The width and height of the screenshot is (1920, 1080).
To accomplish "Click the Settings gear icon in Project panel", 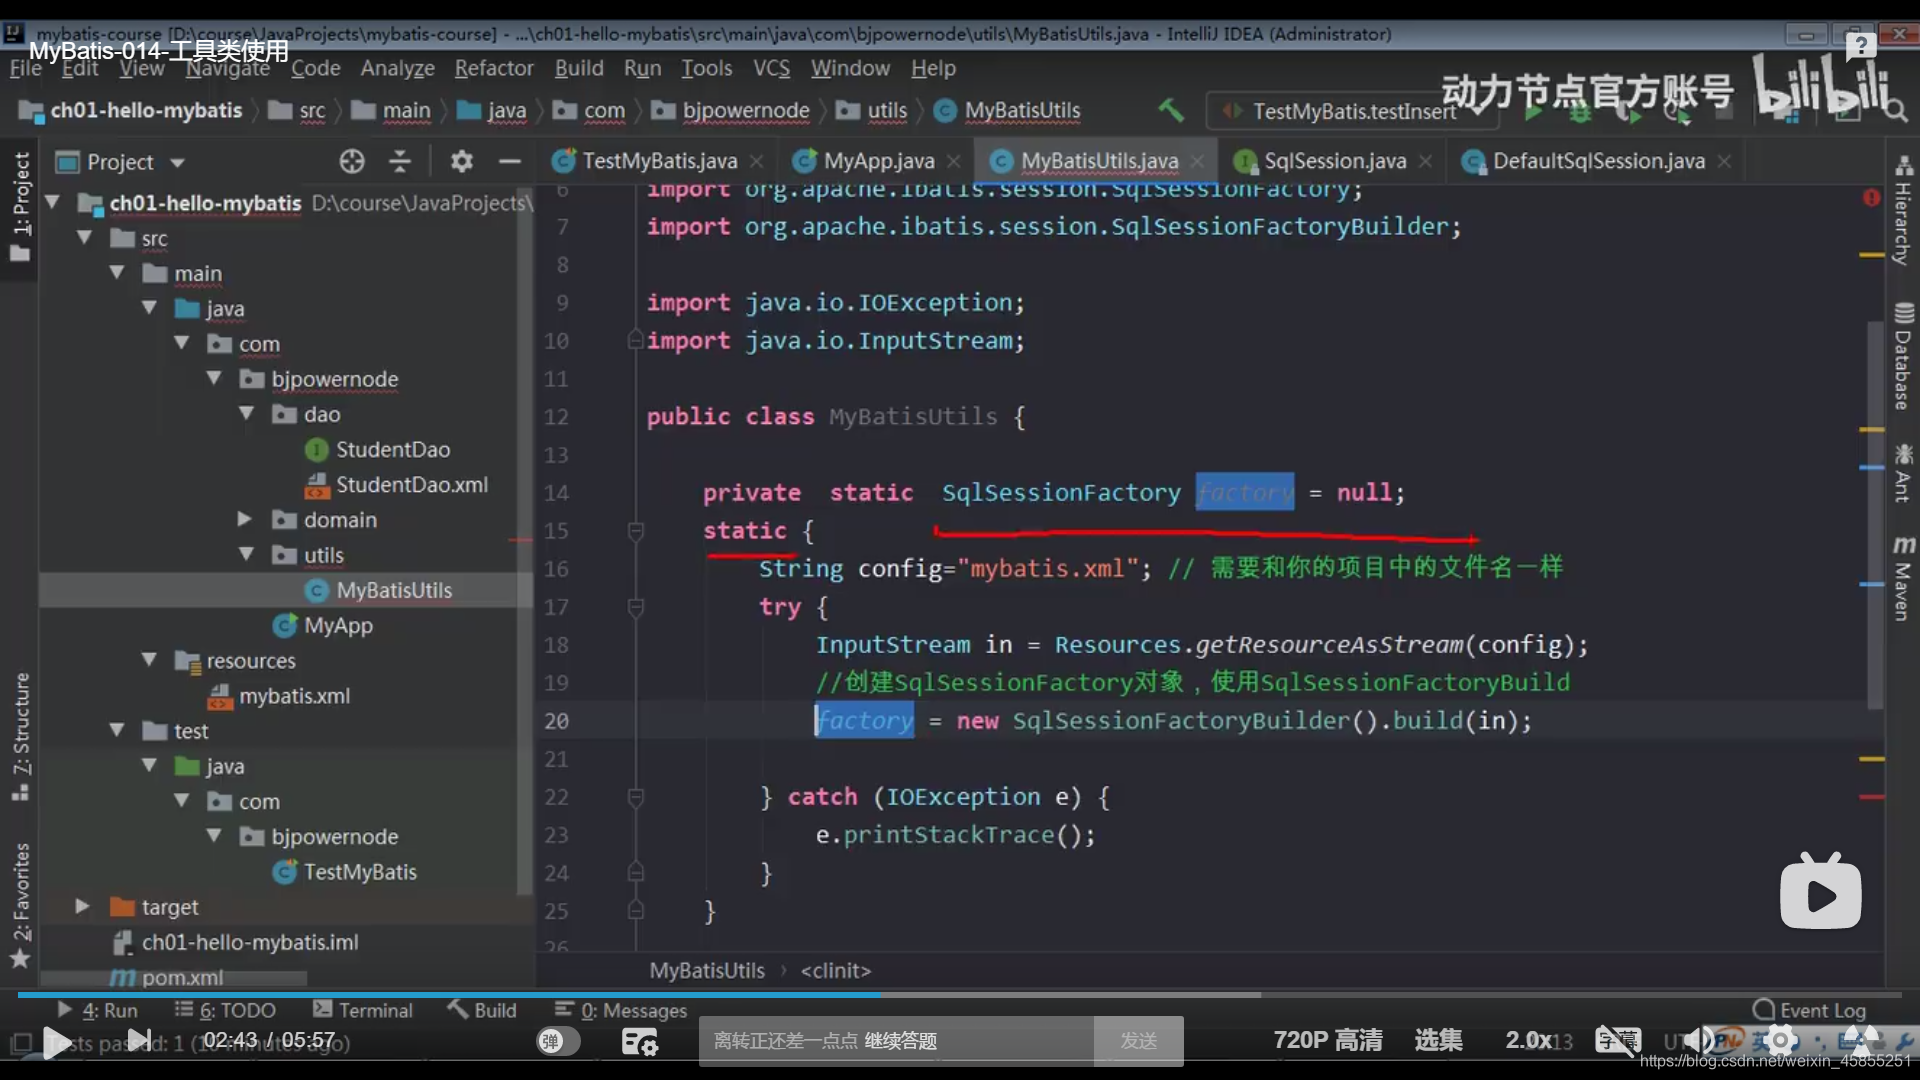I will click(x=460, y=161).
